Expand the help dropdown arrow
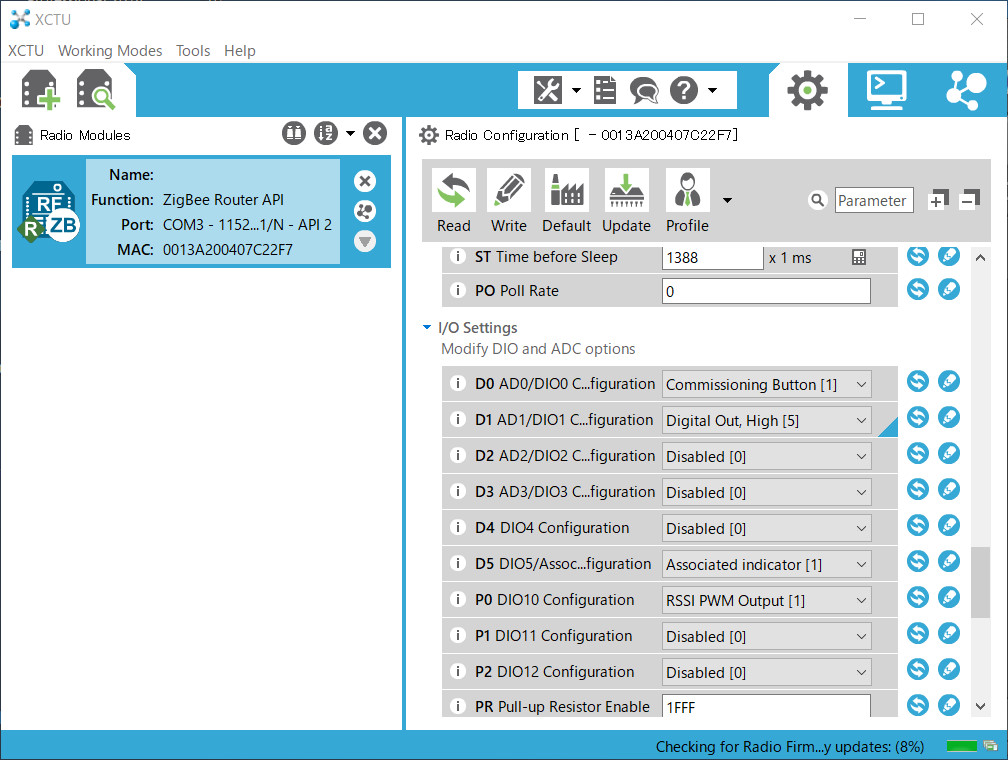The height and width of the screenshot is (760, 1008). tap(712, 90)
